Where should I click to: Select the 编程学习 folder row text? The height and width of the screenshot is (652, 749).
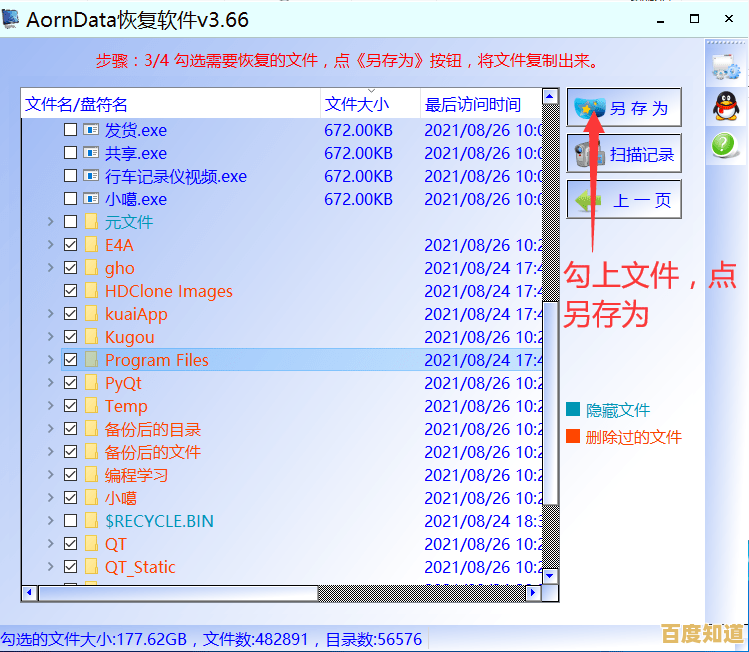click(137, 475)
